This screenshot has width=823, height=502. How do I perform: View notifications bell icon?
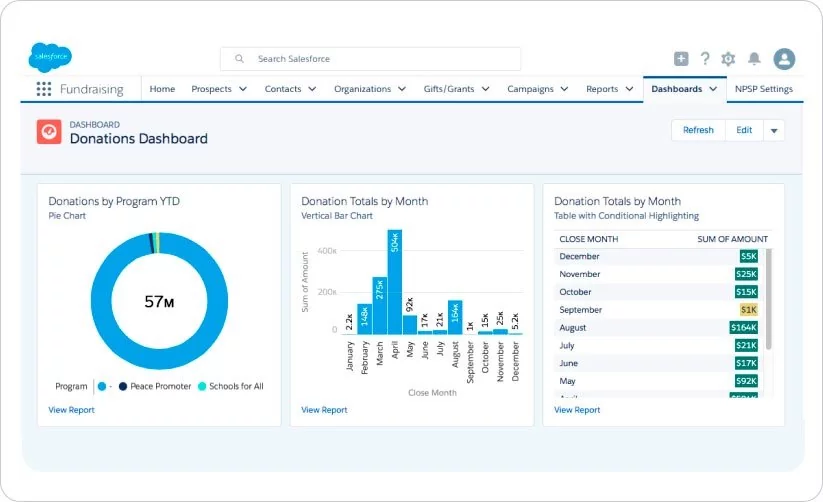754,59
